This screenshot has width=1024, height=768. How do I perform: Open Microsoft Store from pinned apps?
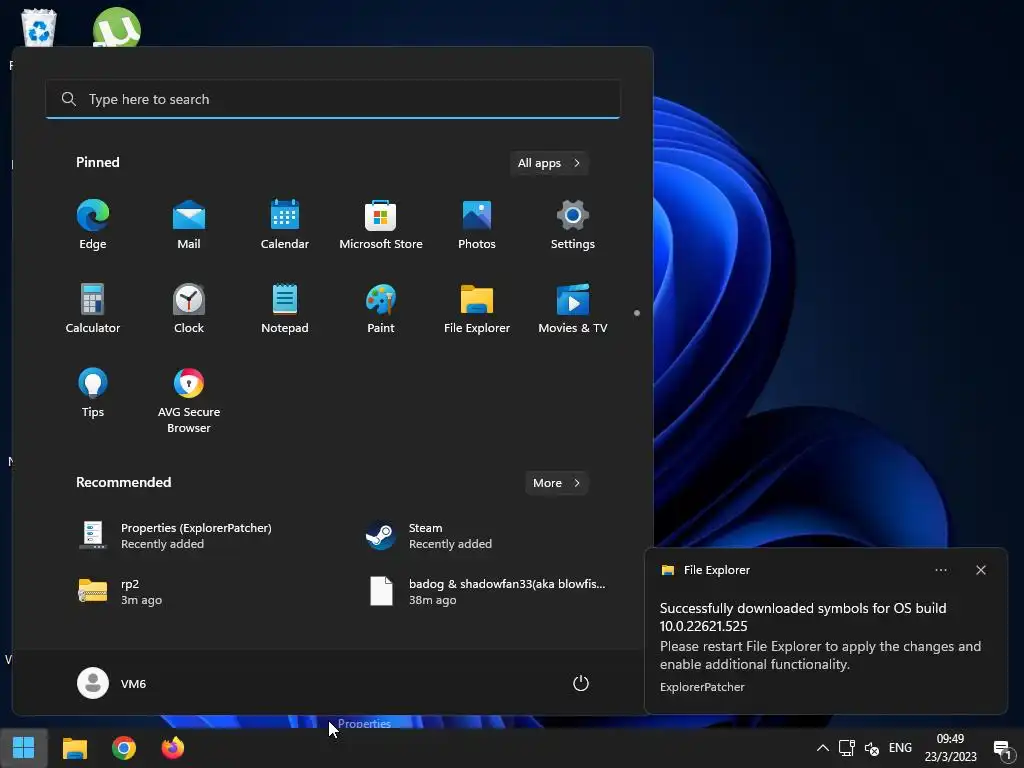381,225
